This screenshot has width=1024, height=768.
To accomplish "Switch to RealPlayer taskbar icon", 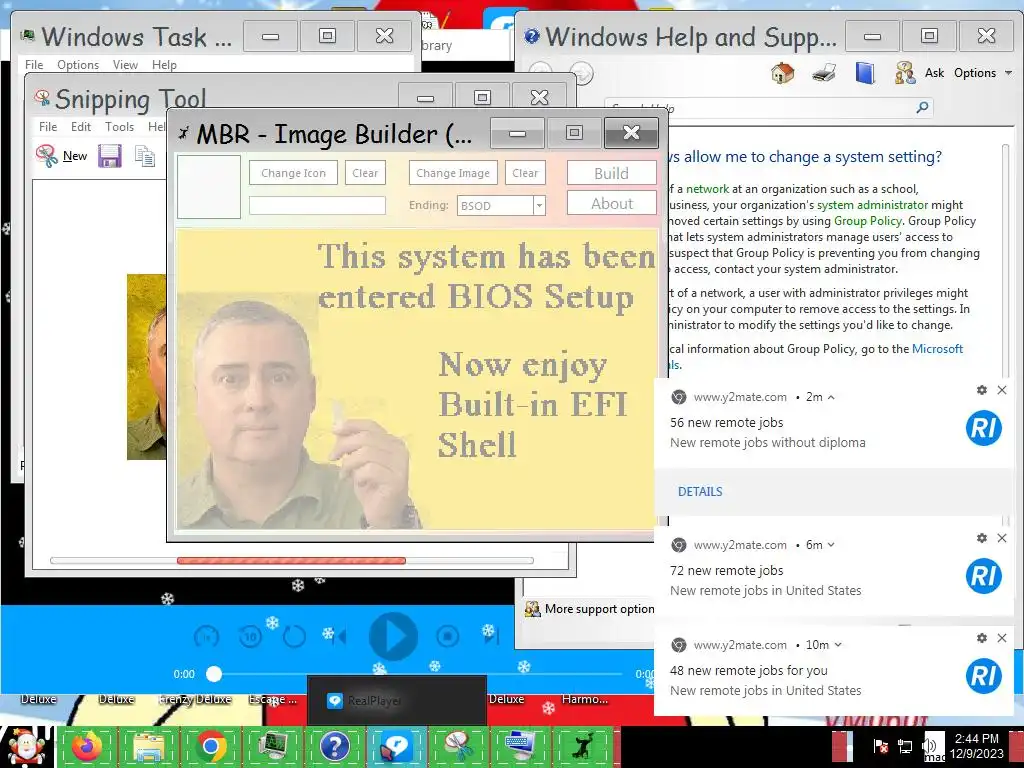I will tap(396, 746).
